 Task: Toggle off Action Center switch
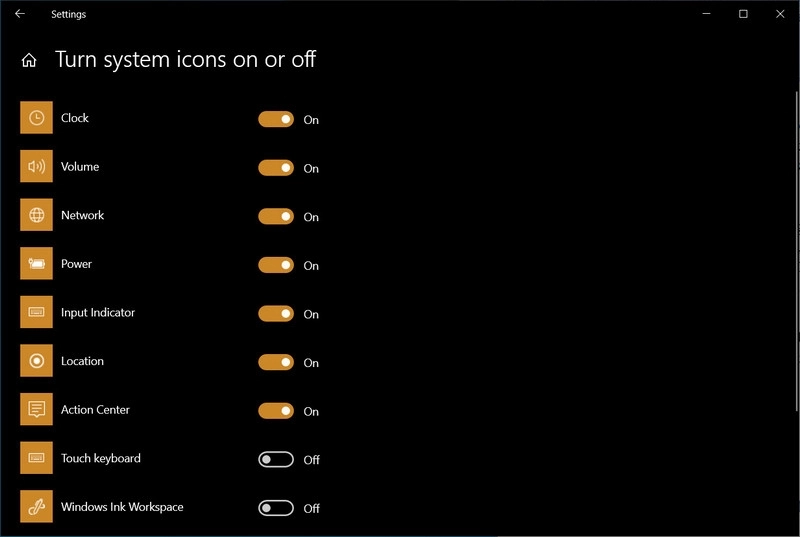(276, 411)
